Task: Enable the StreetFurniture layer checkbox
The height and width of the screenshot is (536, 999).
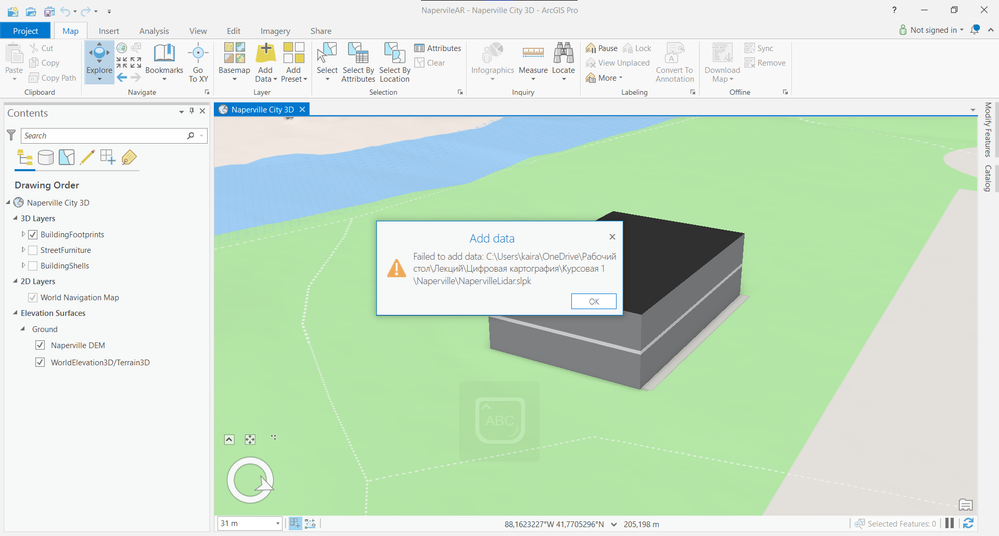Action: click(33, 250)
